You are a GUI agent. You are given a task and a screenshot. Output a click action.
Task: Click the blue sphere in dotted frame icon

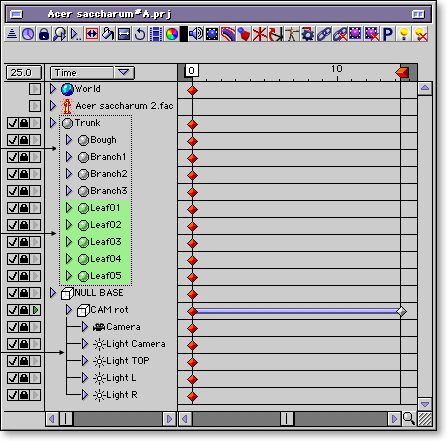212,34
